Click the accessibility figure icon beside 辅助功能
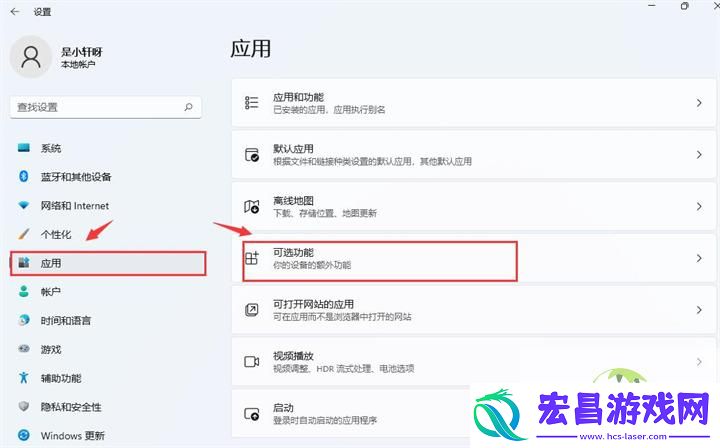 coord(23,378)
